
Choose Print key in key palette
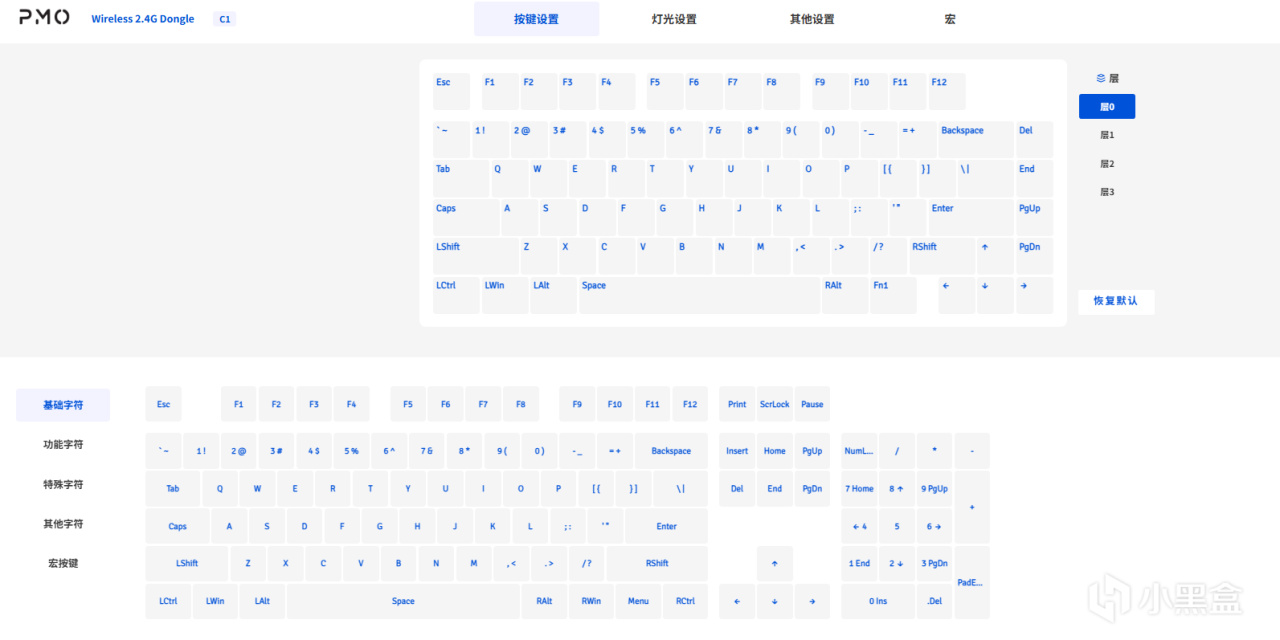coord(737,404)
